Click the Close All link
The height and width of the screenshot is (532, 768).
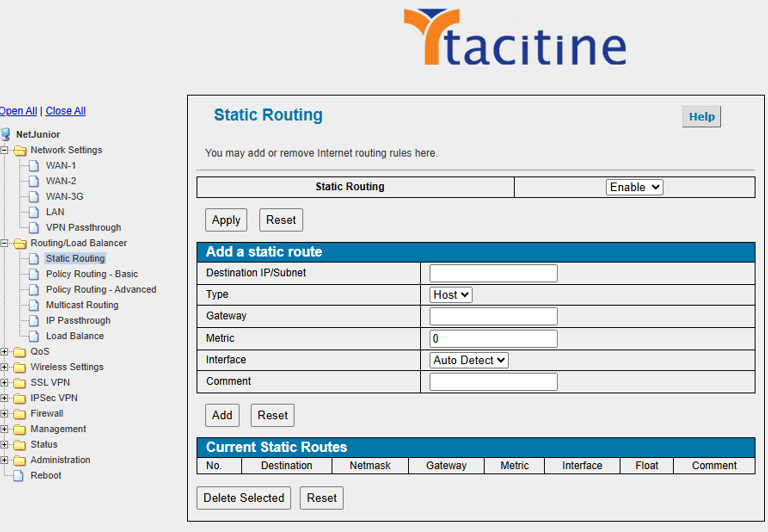click(x=66, y=111)
